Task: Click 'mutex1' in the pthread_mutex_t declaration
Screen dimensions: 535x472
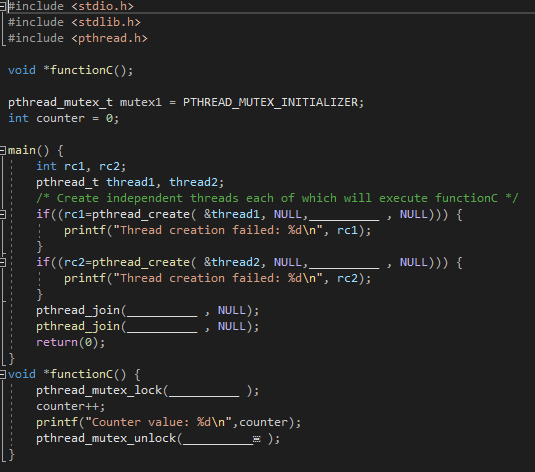Action: (141, 102)
